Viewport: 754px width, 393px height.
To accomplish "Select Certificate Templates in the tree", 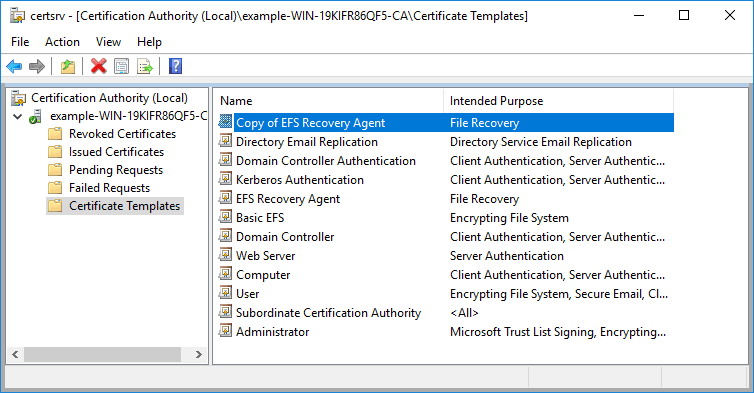I will coord(125,206).
